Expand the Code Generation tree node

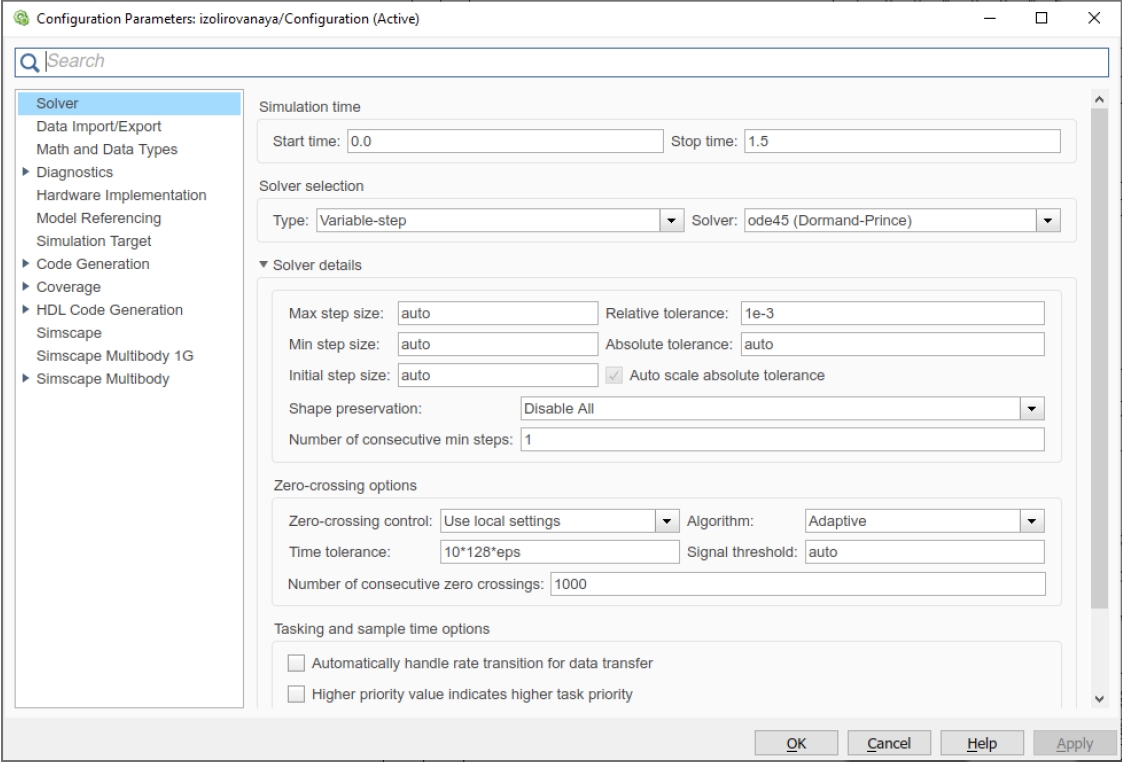(26, 264)
